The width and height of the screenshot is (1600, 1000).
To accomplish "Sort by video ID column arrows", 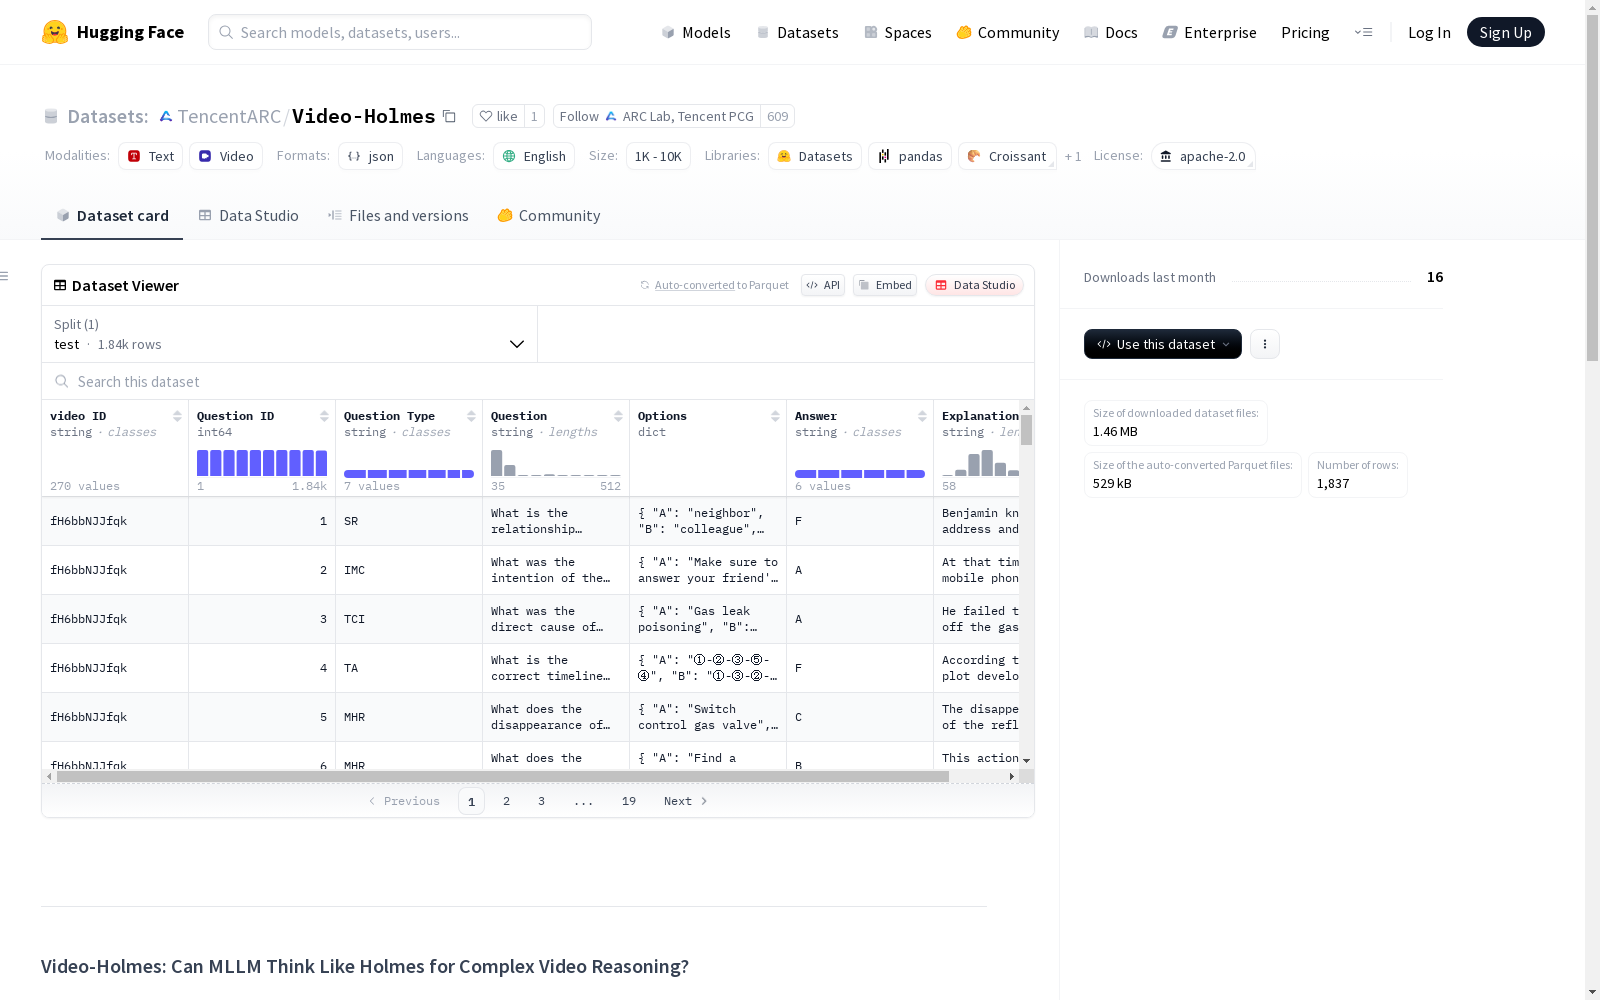I will coord(177,416).
